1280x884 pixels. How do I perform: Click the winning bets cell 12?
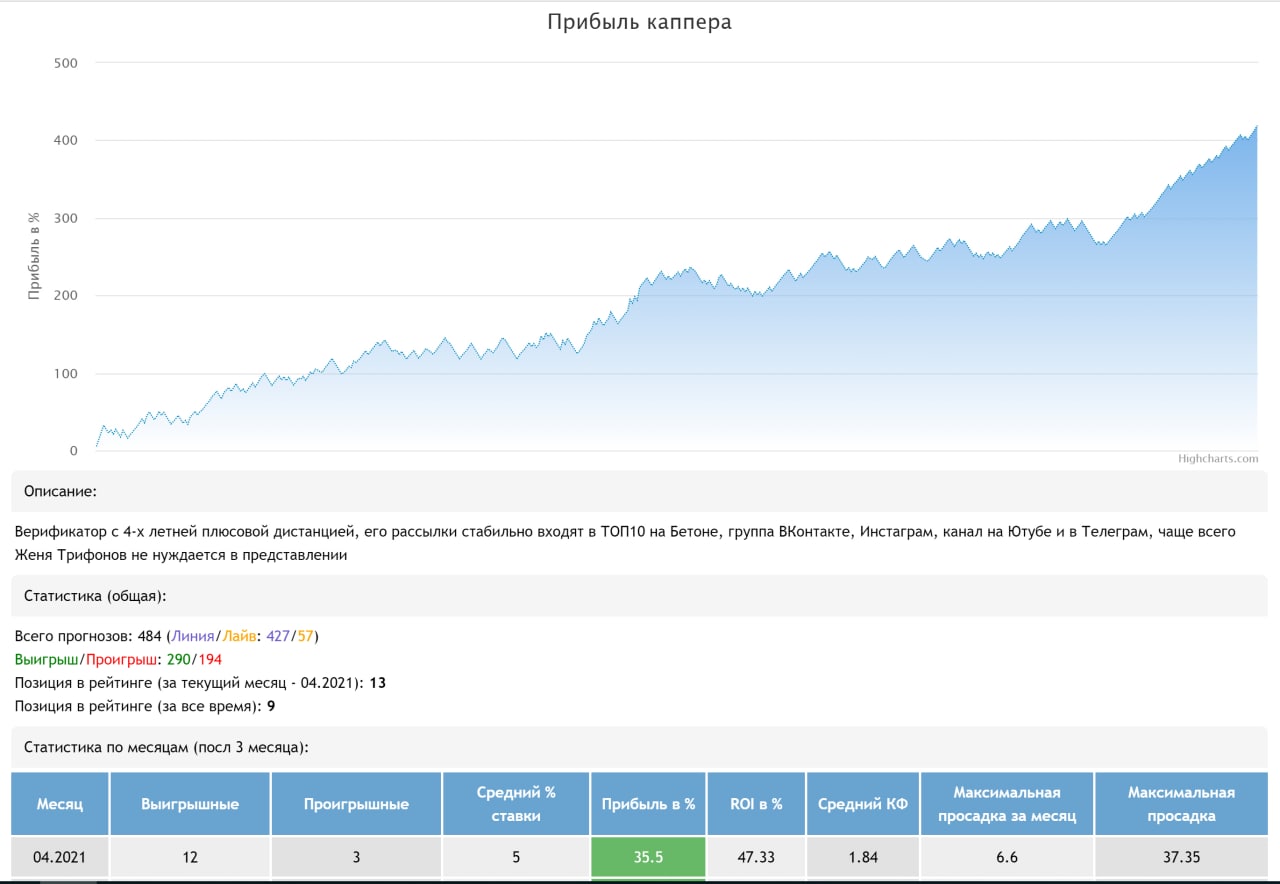[x=190, y=857]
